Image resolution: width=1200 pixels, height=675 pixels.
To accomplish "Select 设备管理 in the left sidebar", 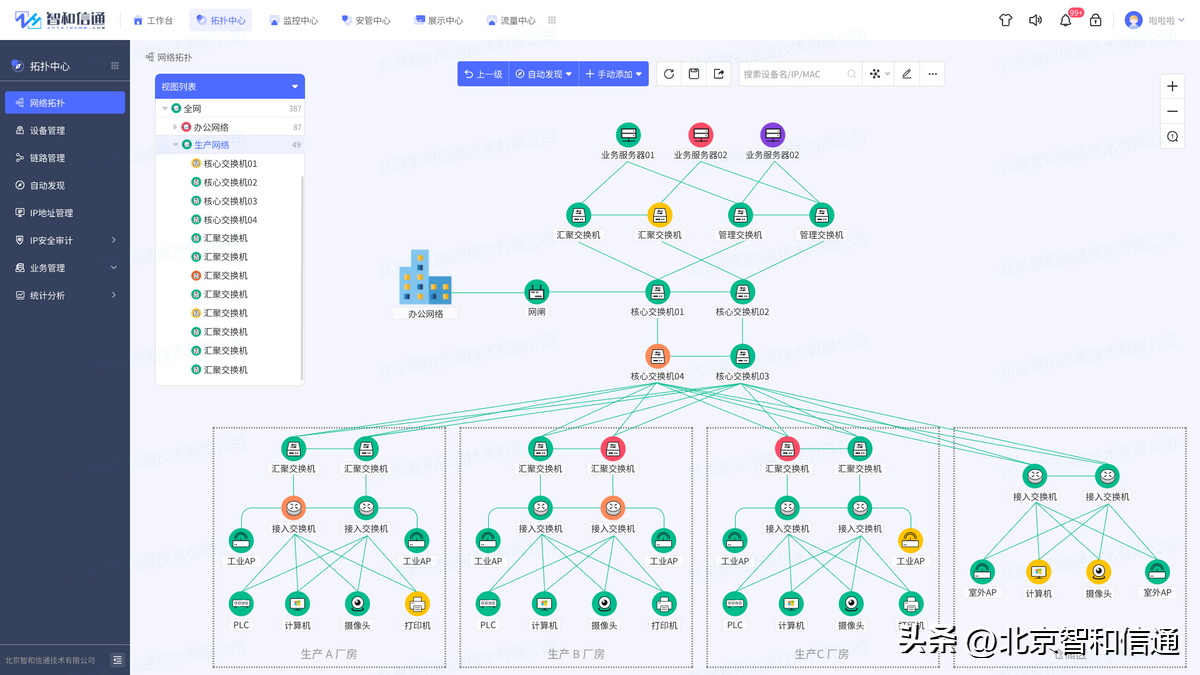I will (63, 129).
